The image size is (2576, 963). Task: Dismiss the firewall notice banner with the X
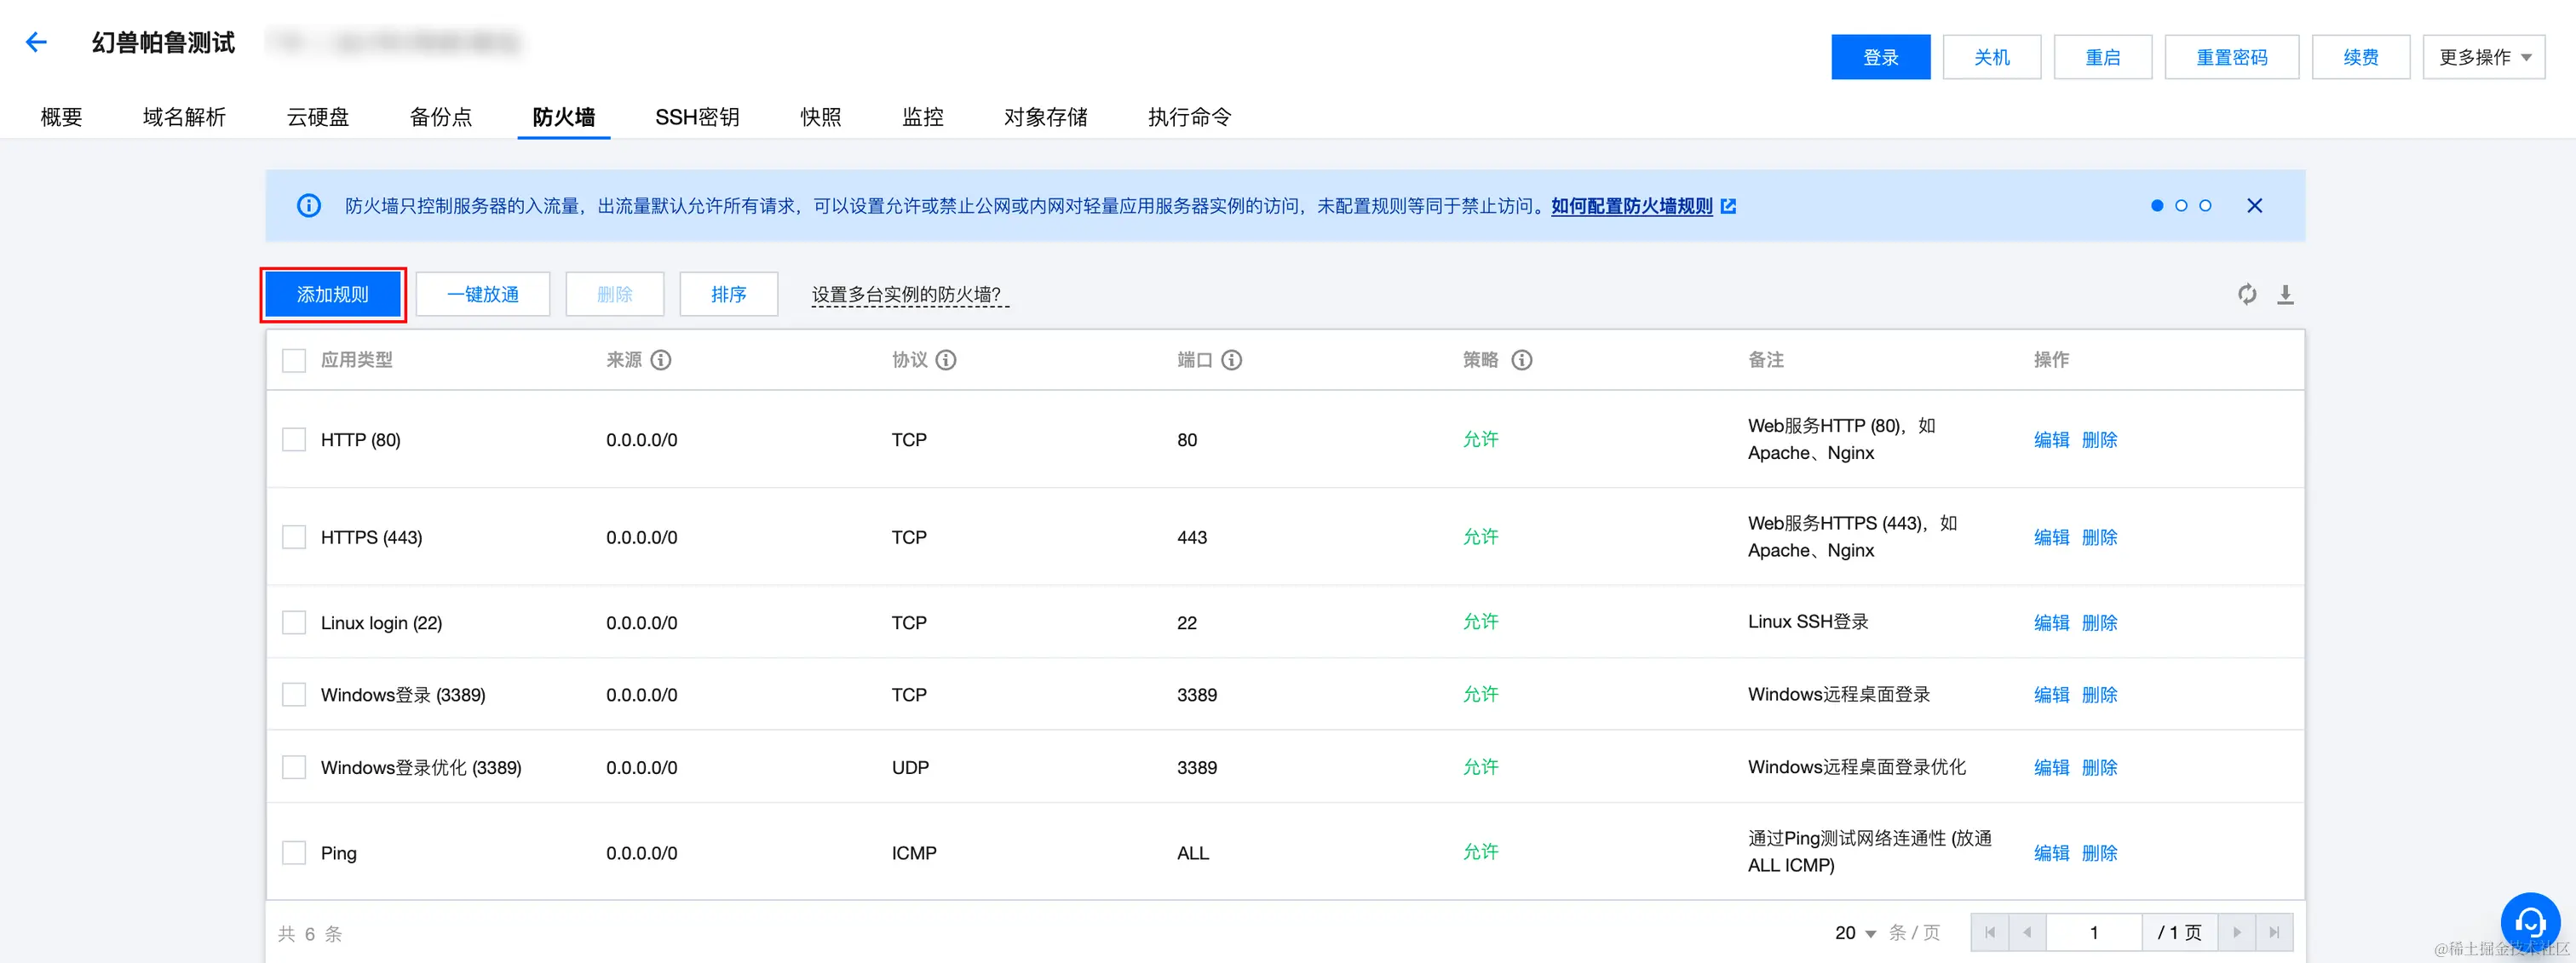tap(2255, 205)
